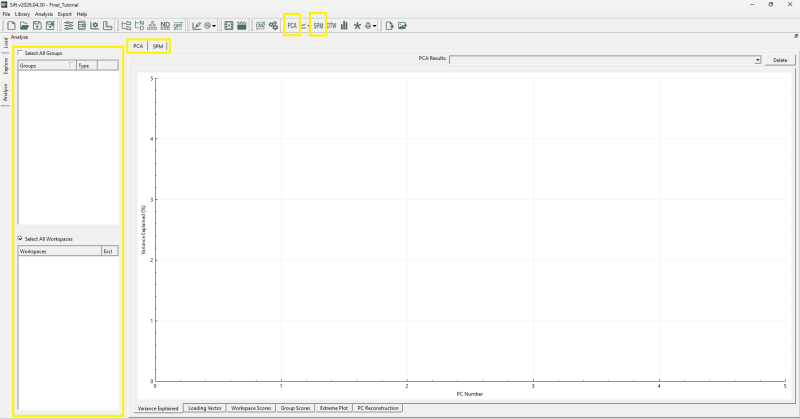Expand the arrow beside the circle-slash icon
Image resolution: width=800 pixels, height=419 pixels.
coord(214,26)
